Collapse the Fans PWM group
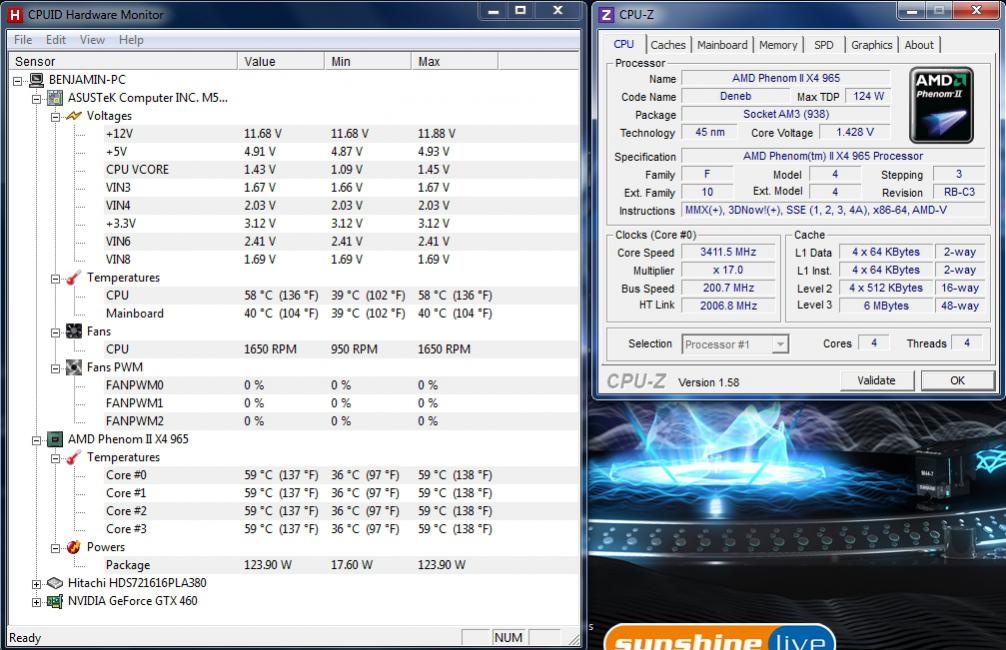This screenshot has height=650, width=1006. pos(55,368)
